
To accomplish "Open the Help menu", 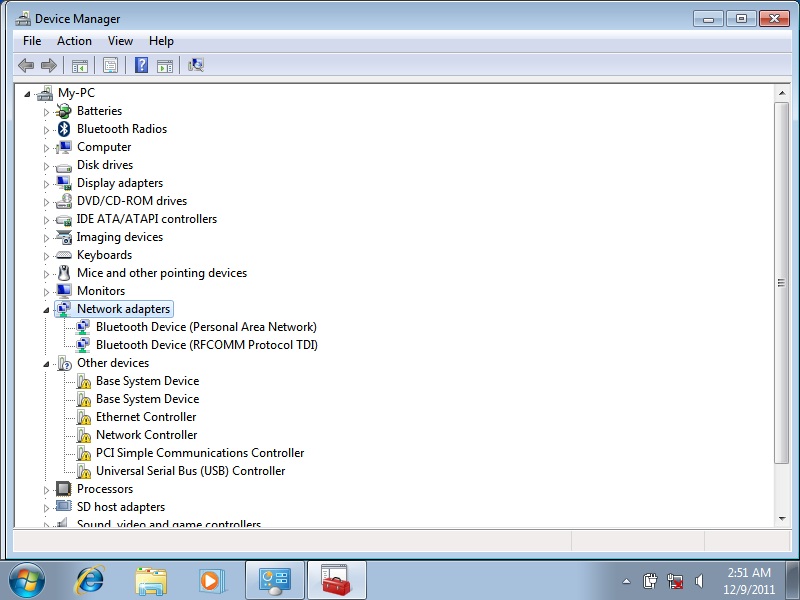I will tap(161, 41).
